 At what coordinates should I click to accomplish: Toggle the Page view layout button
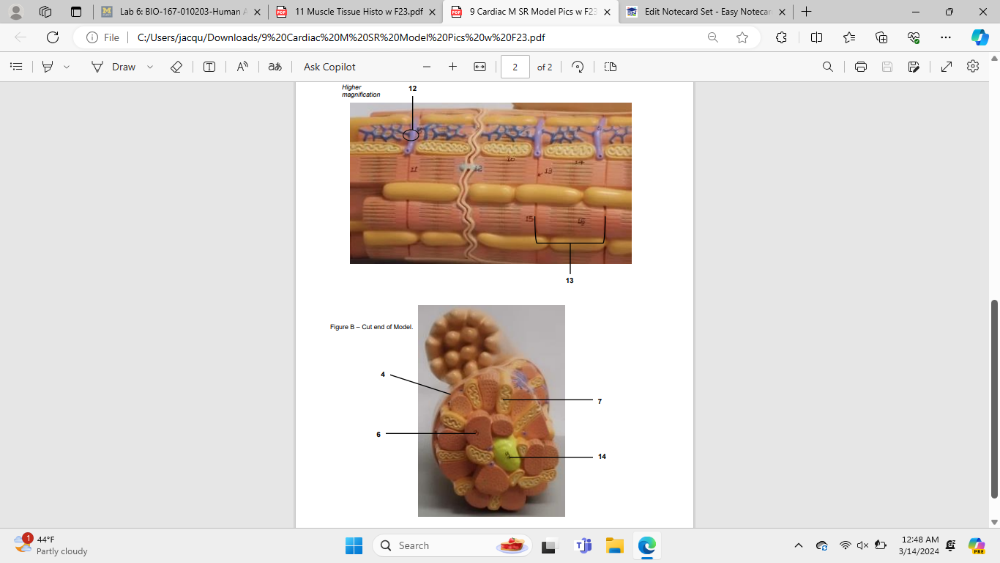(610, 67)
